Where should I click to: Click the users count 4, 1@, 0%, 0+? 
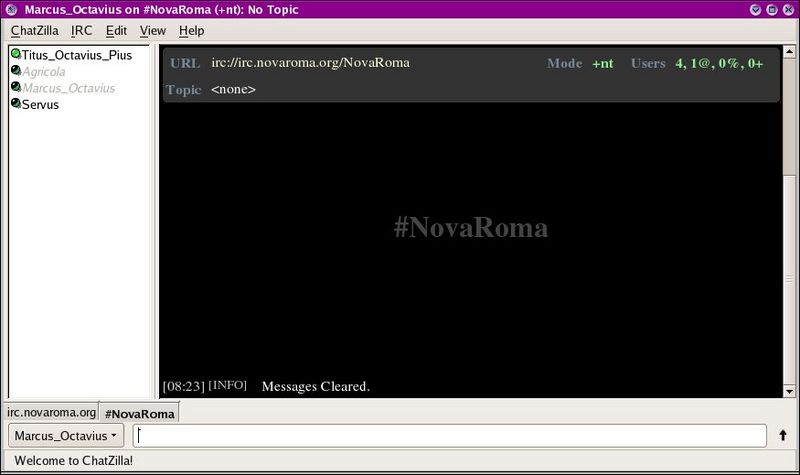coord(719,63)
